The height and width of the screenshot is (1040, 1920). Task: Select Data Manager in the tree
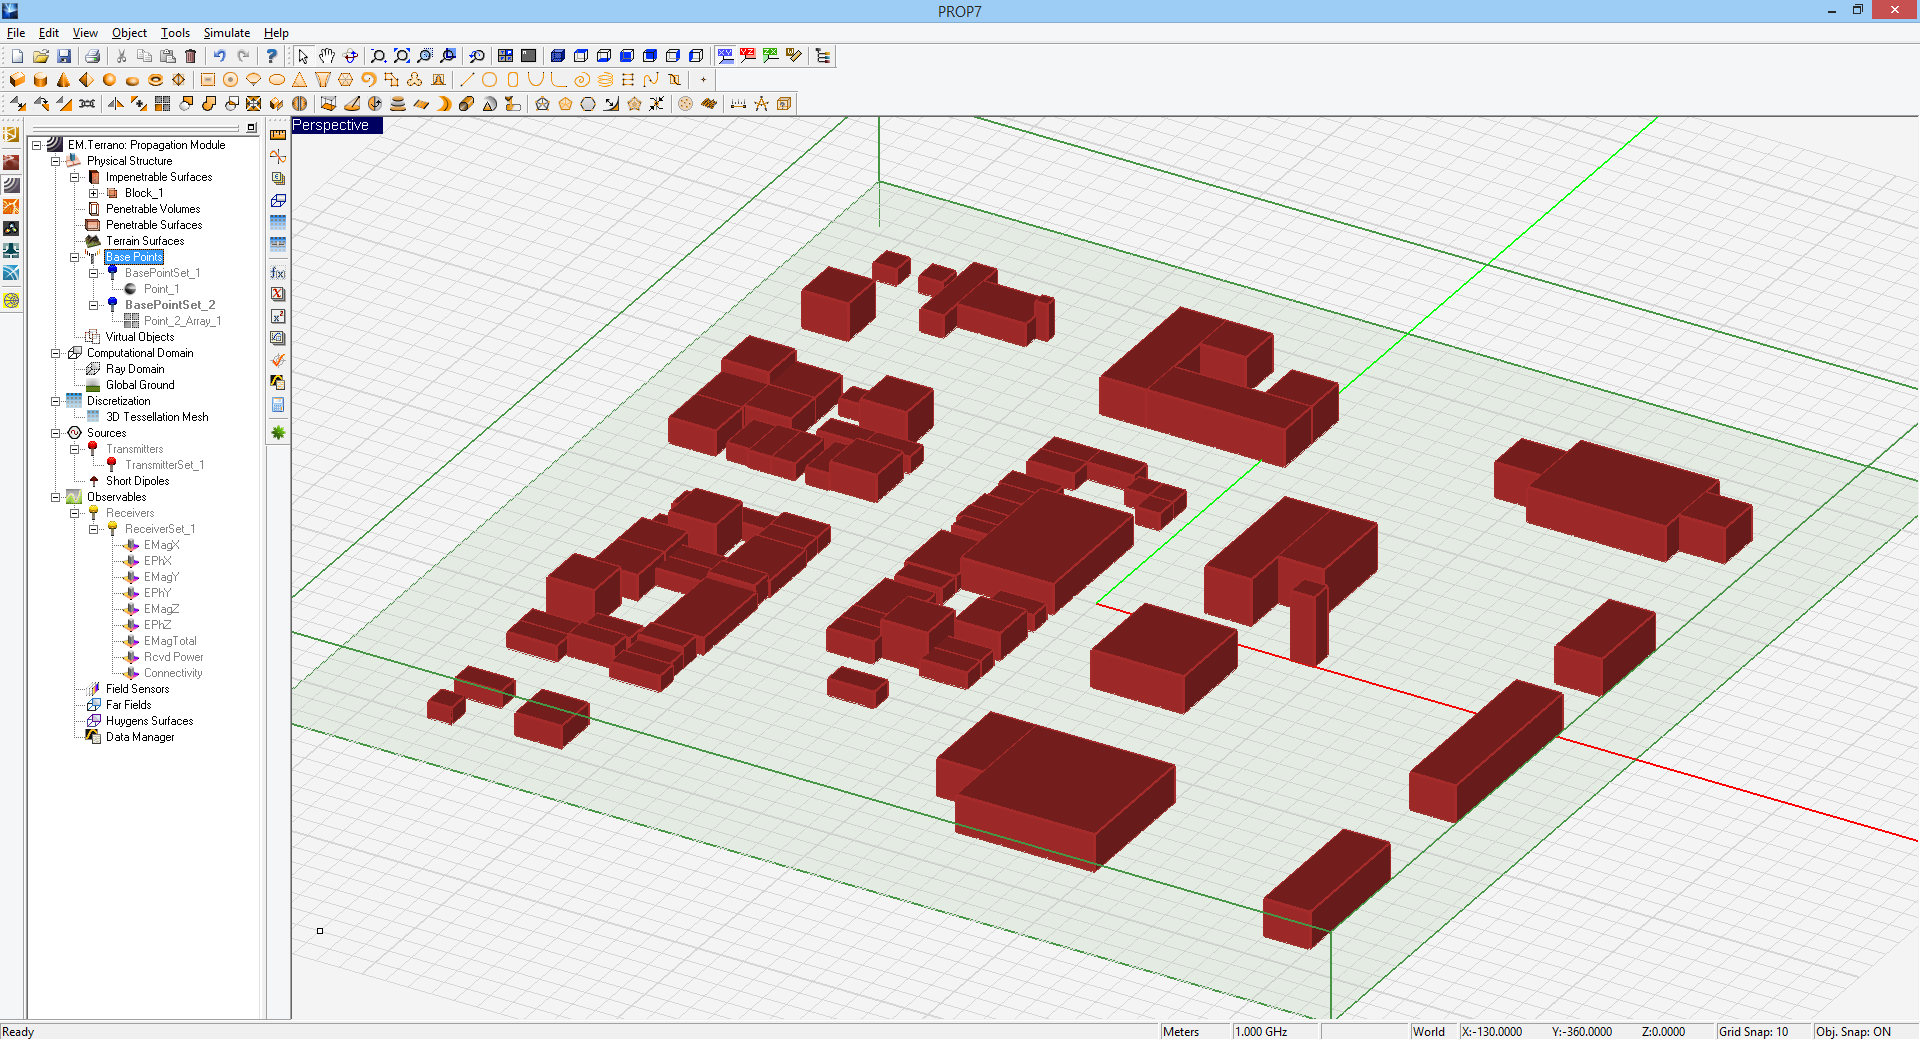coord(139,737)
